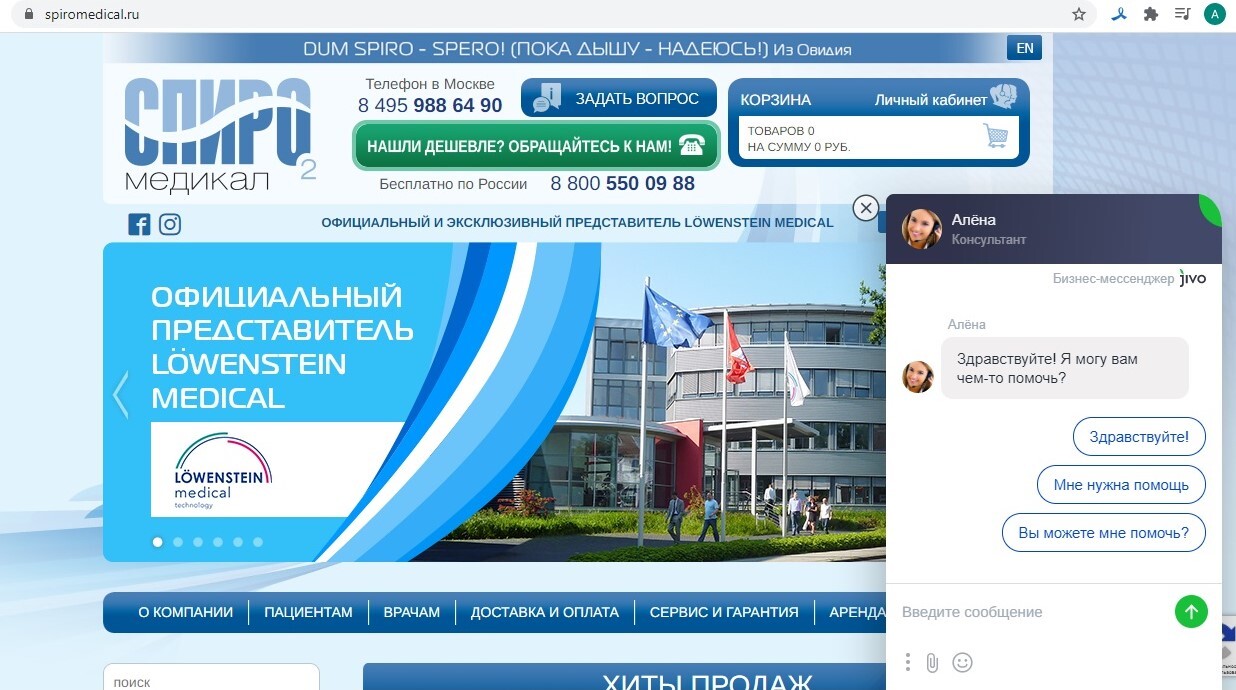Select the third banner slide dot

[x=197, y=542]
